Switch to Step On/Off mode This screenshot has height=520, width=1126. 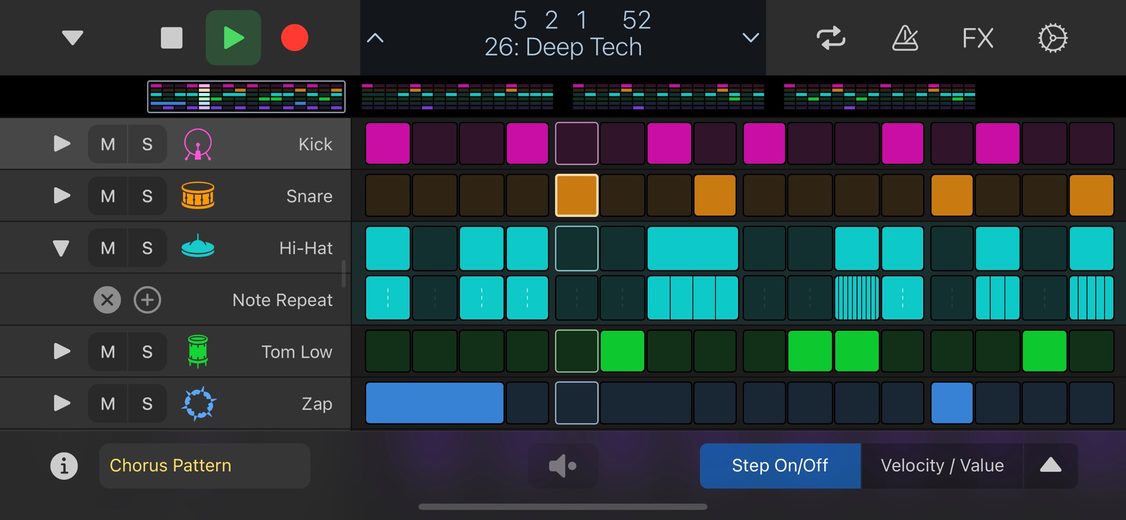click(780, 465)
